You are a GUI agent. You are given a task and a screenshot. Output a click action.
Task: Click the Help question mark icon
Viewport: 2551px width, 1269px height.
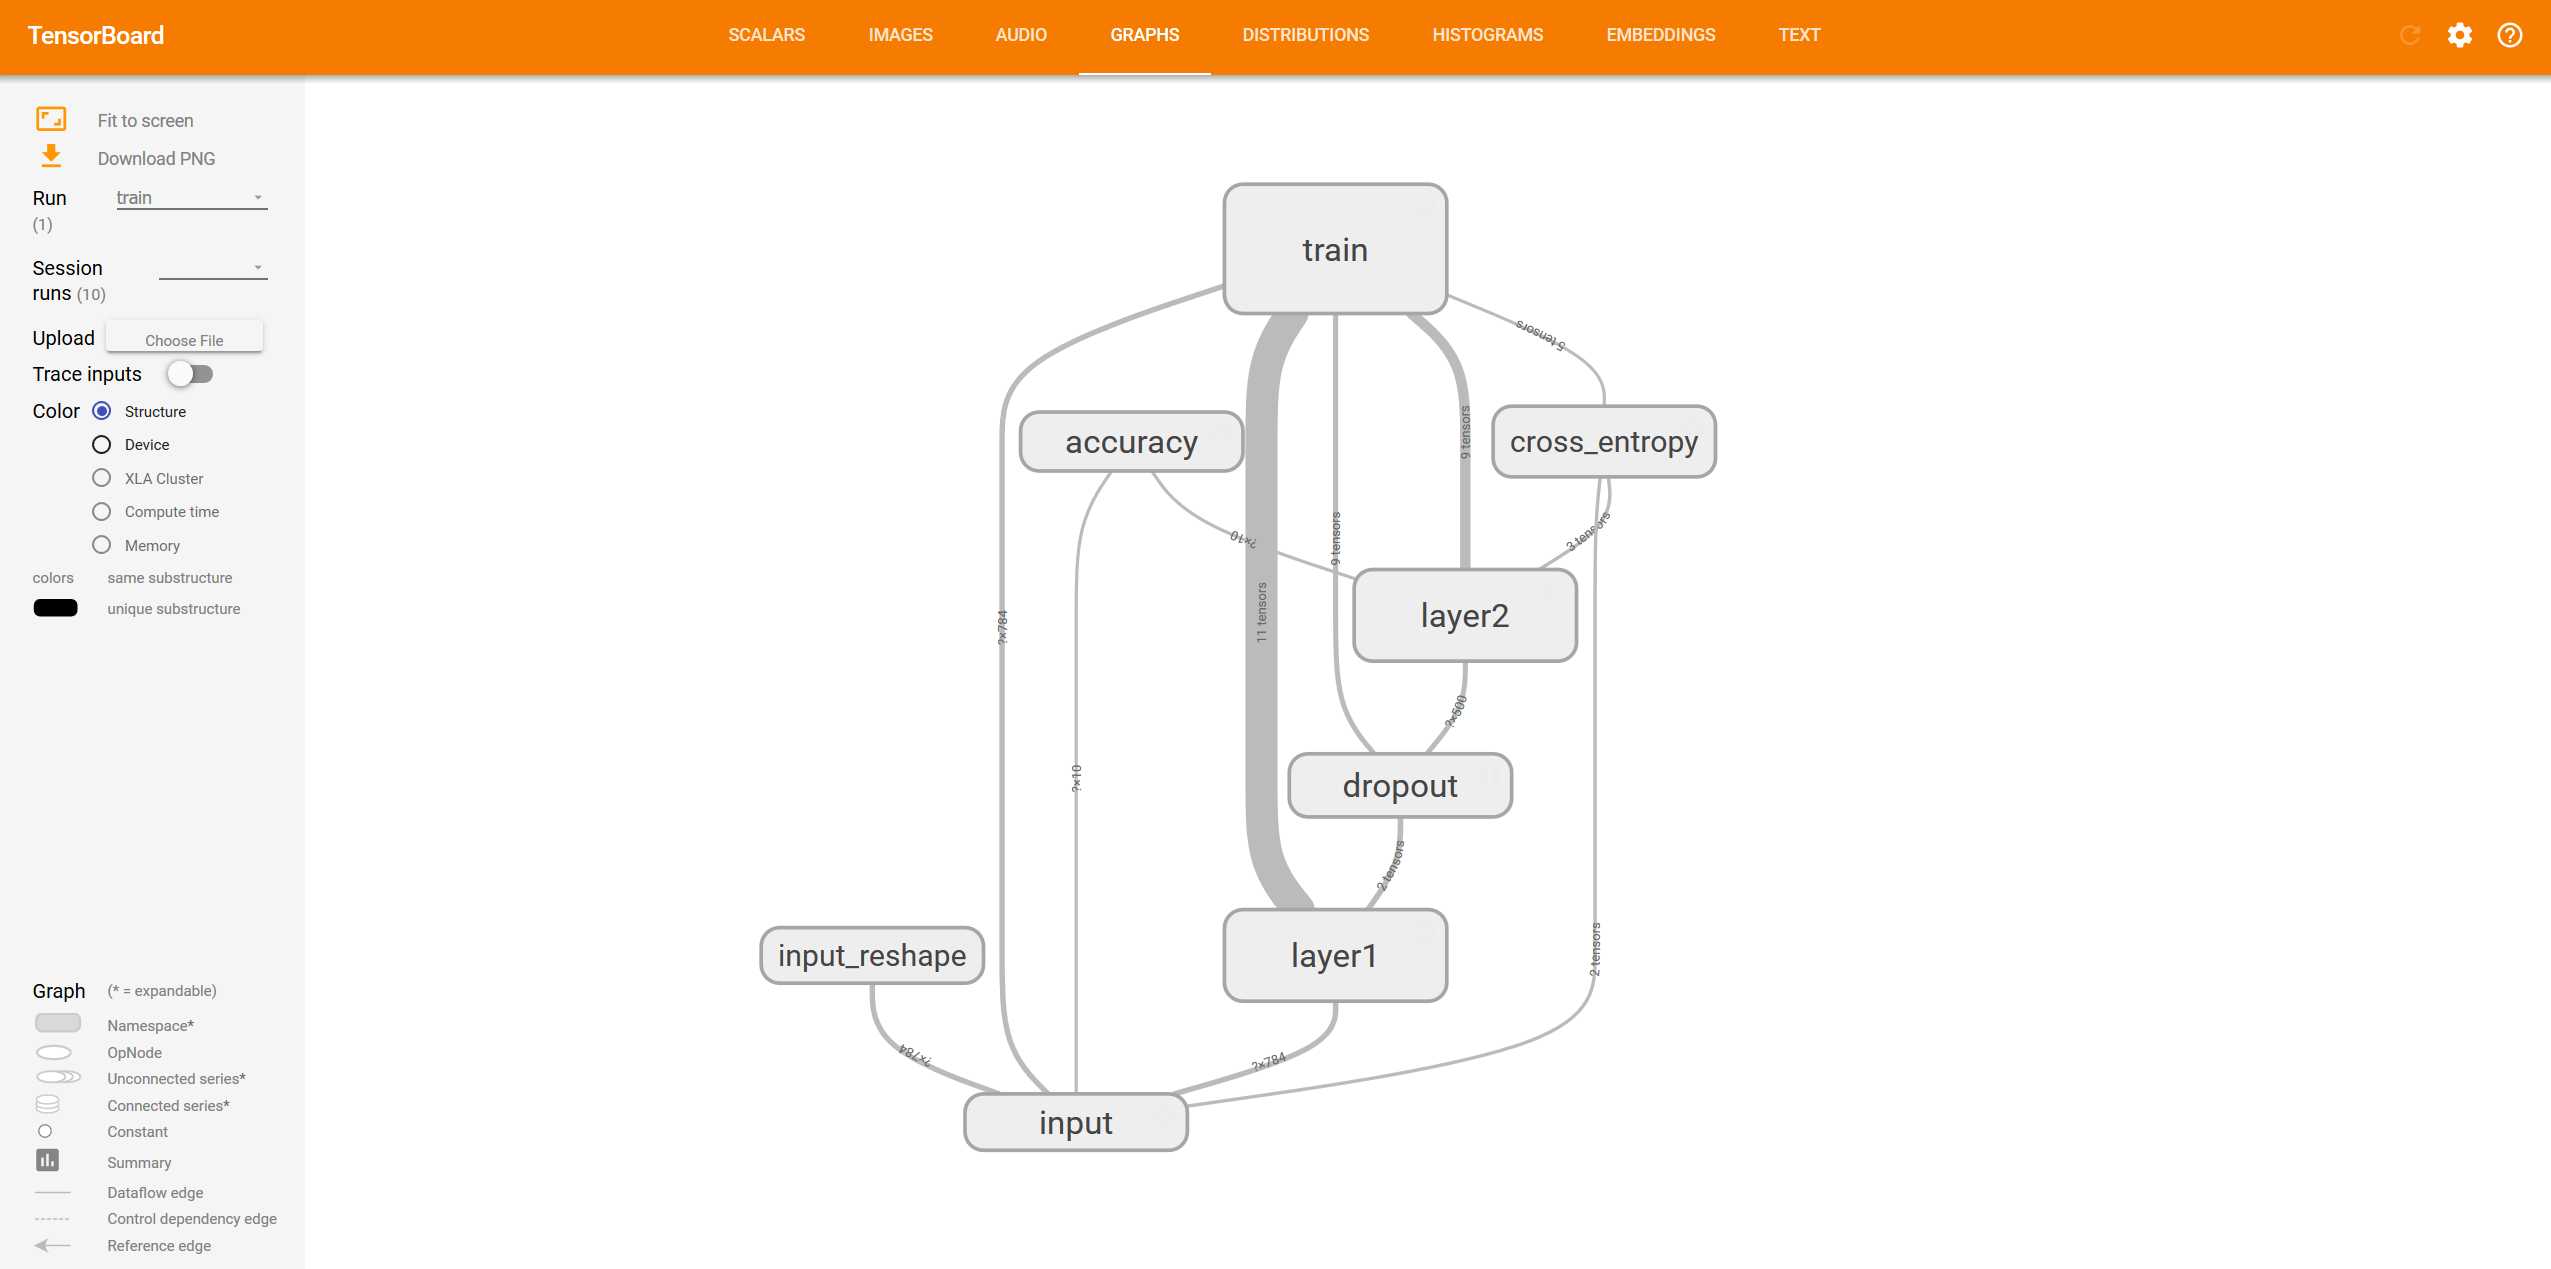2510,33
